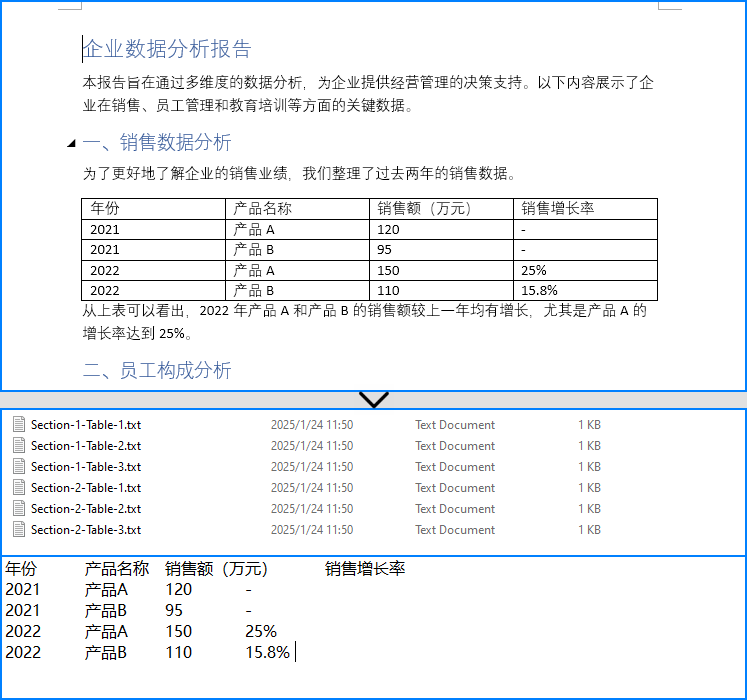Screen dimensions: 747x700
Task: Click the 产品名称 header cell in Word table
Action: pos(297,209)
